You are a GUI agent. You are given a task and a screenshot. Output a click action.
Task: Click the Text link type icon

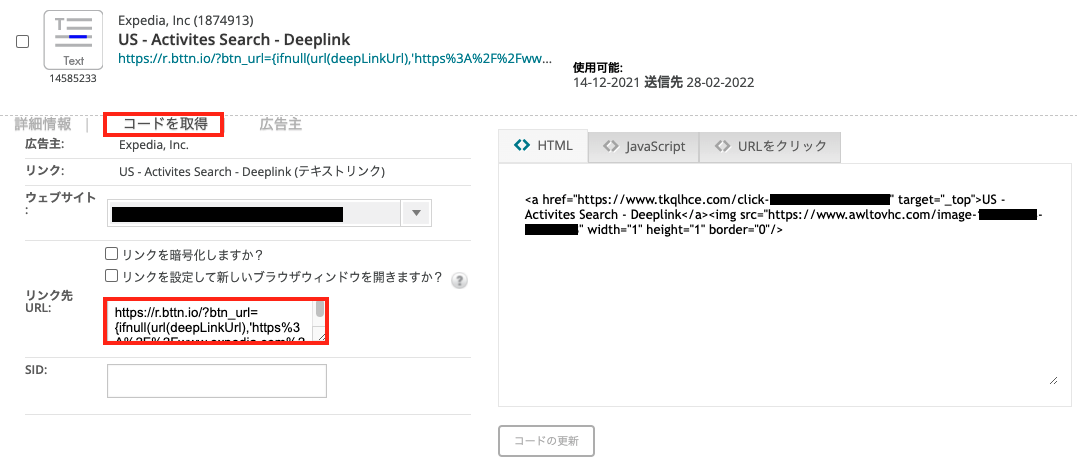(x=73, y=40)
